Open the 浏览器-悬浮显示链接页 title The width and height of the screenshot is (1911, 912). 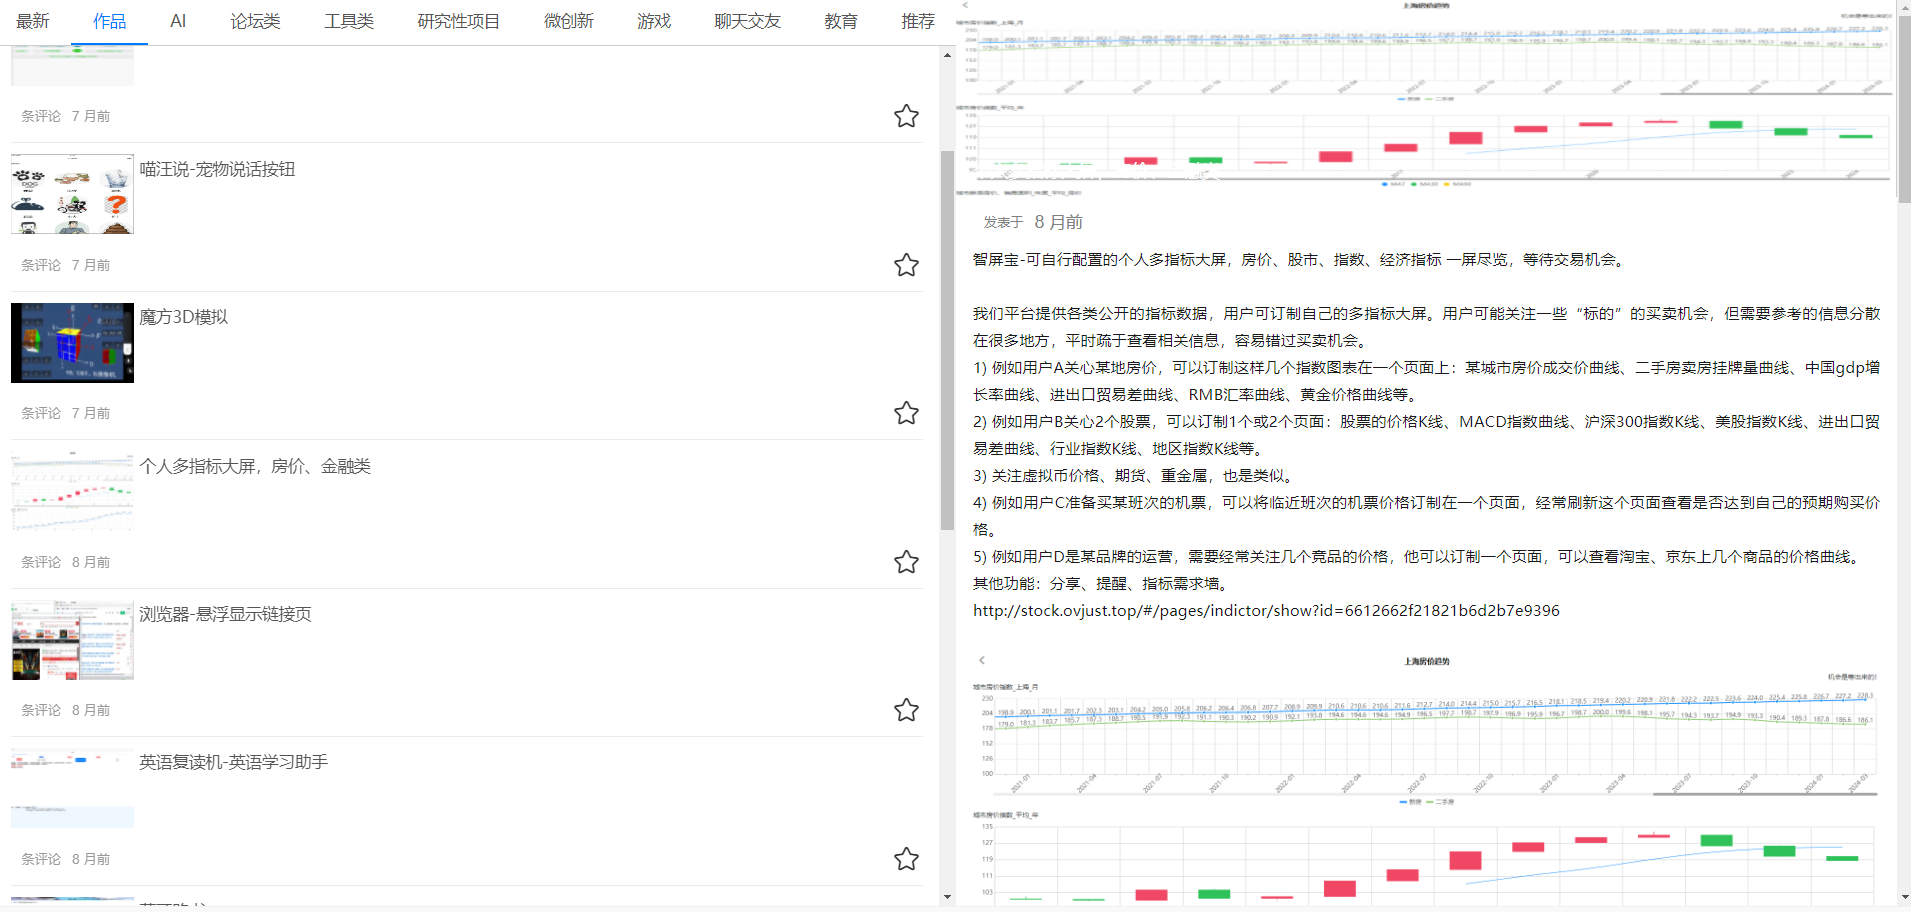coord(225,614)
